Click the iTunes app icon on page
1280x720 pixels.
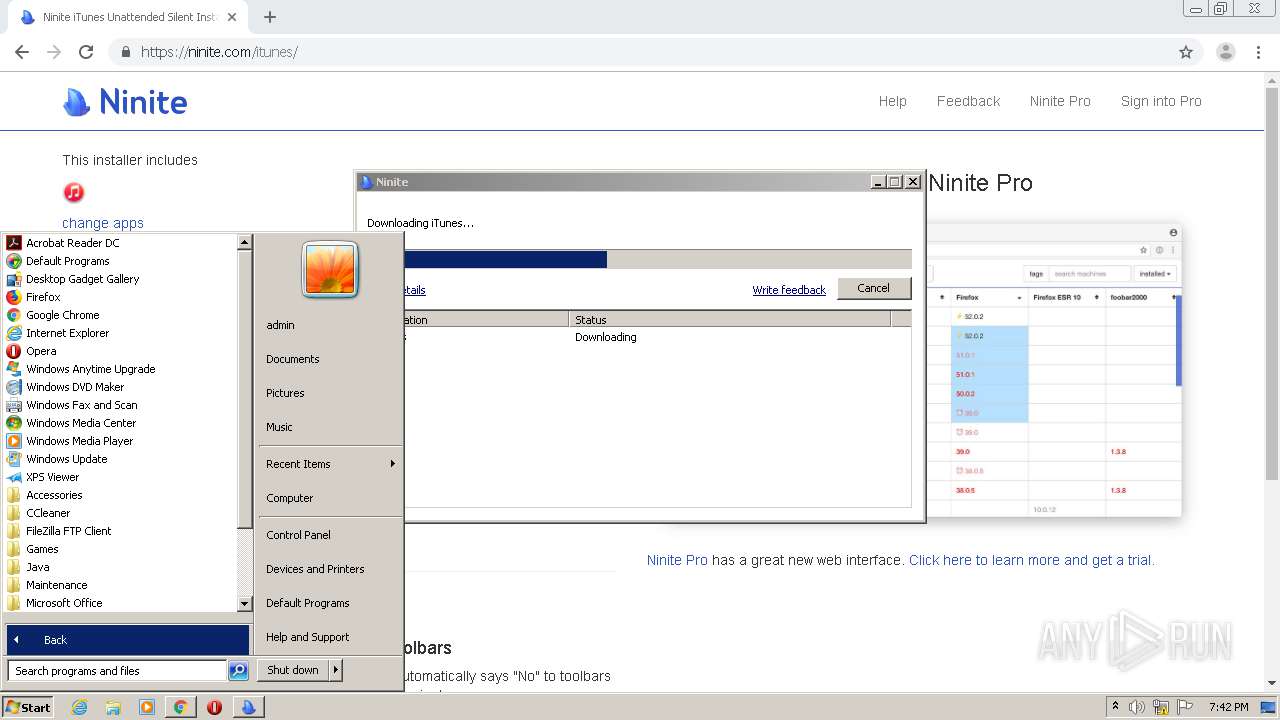pyautogui.click(x=73, y=192)
